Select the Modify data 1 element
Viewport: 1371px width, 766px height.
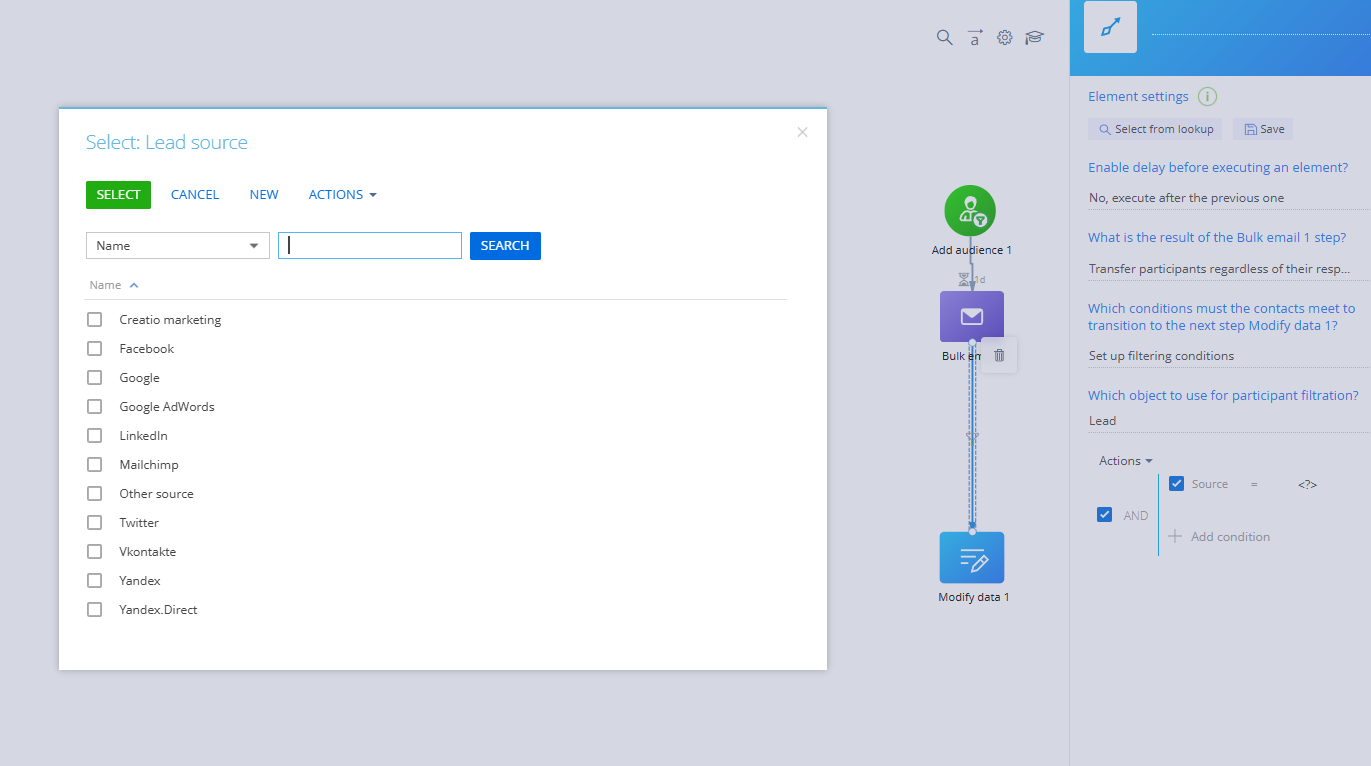click(x=972, y=557)
